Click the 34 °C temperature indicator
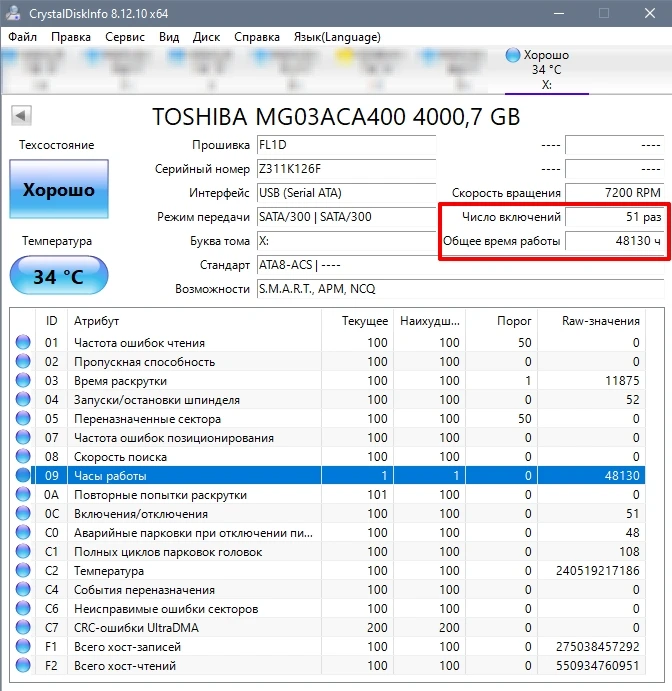The width and height of the screenshot is (672, 691). click(59, 276)
